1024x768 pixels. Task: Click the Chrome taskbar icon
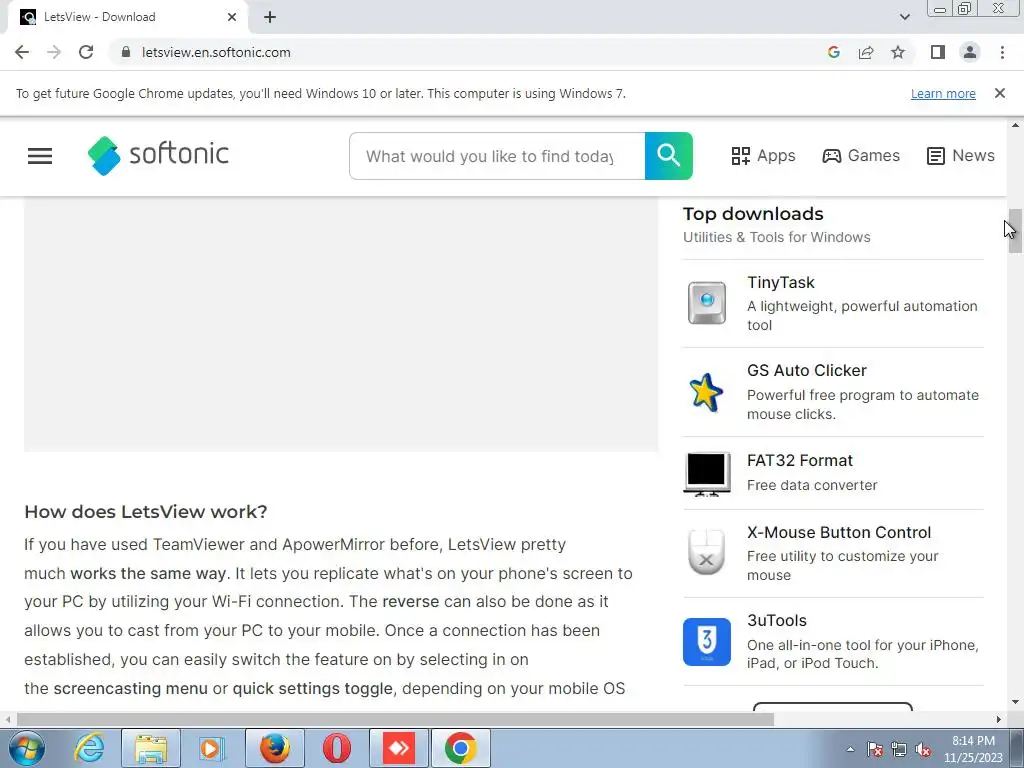460,748
